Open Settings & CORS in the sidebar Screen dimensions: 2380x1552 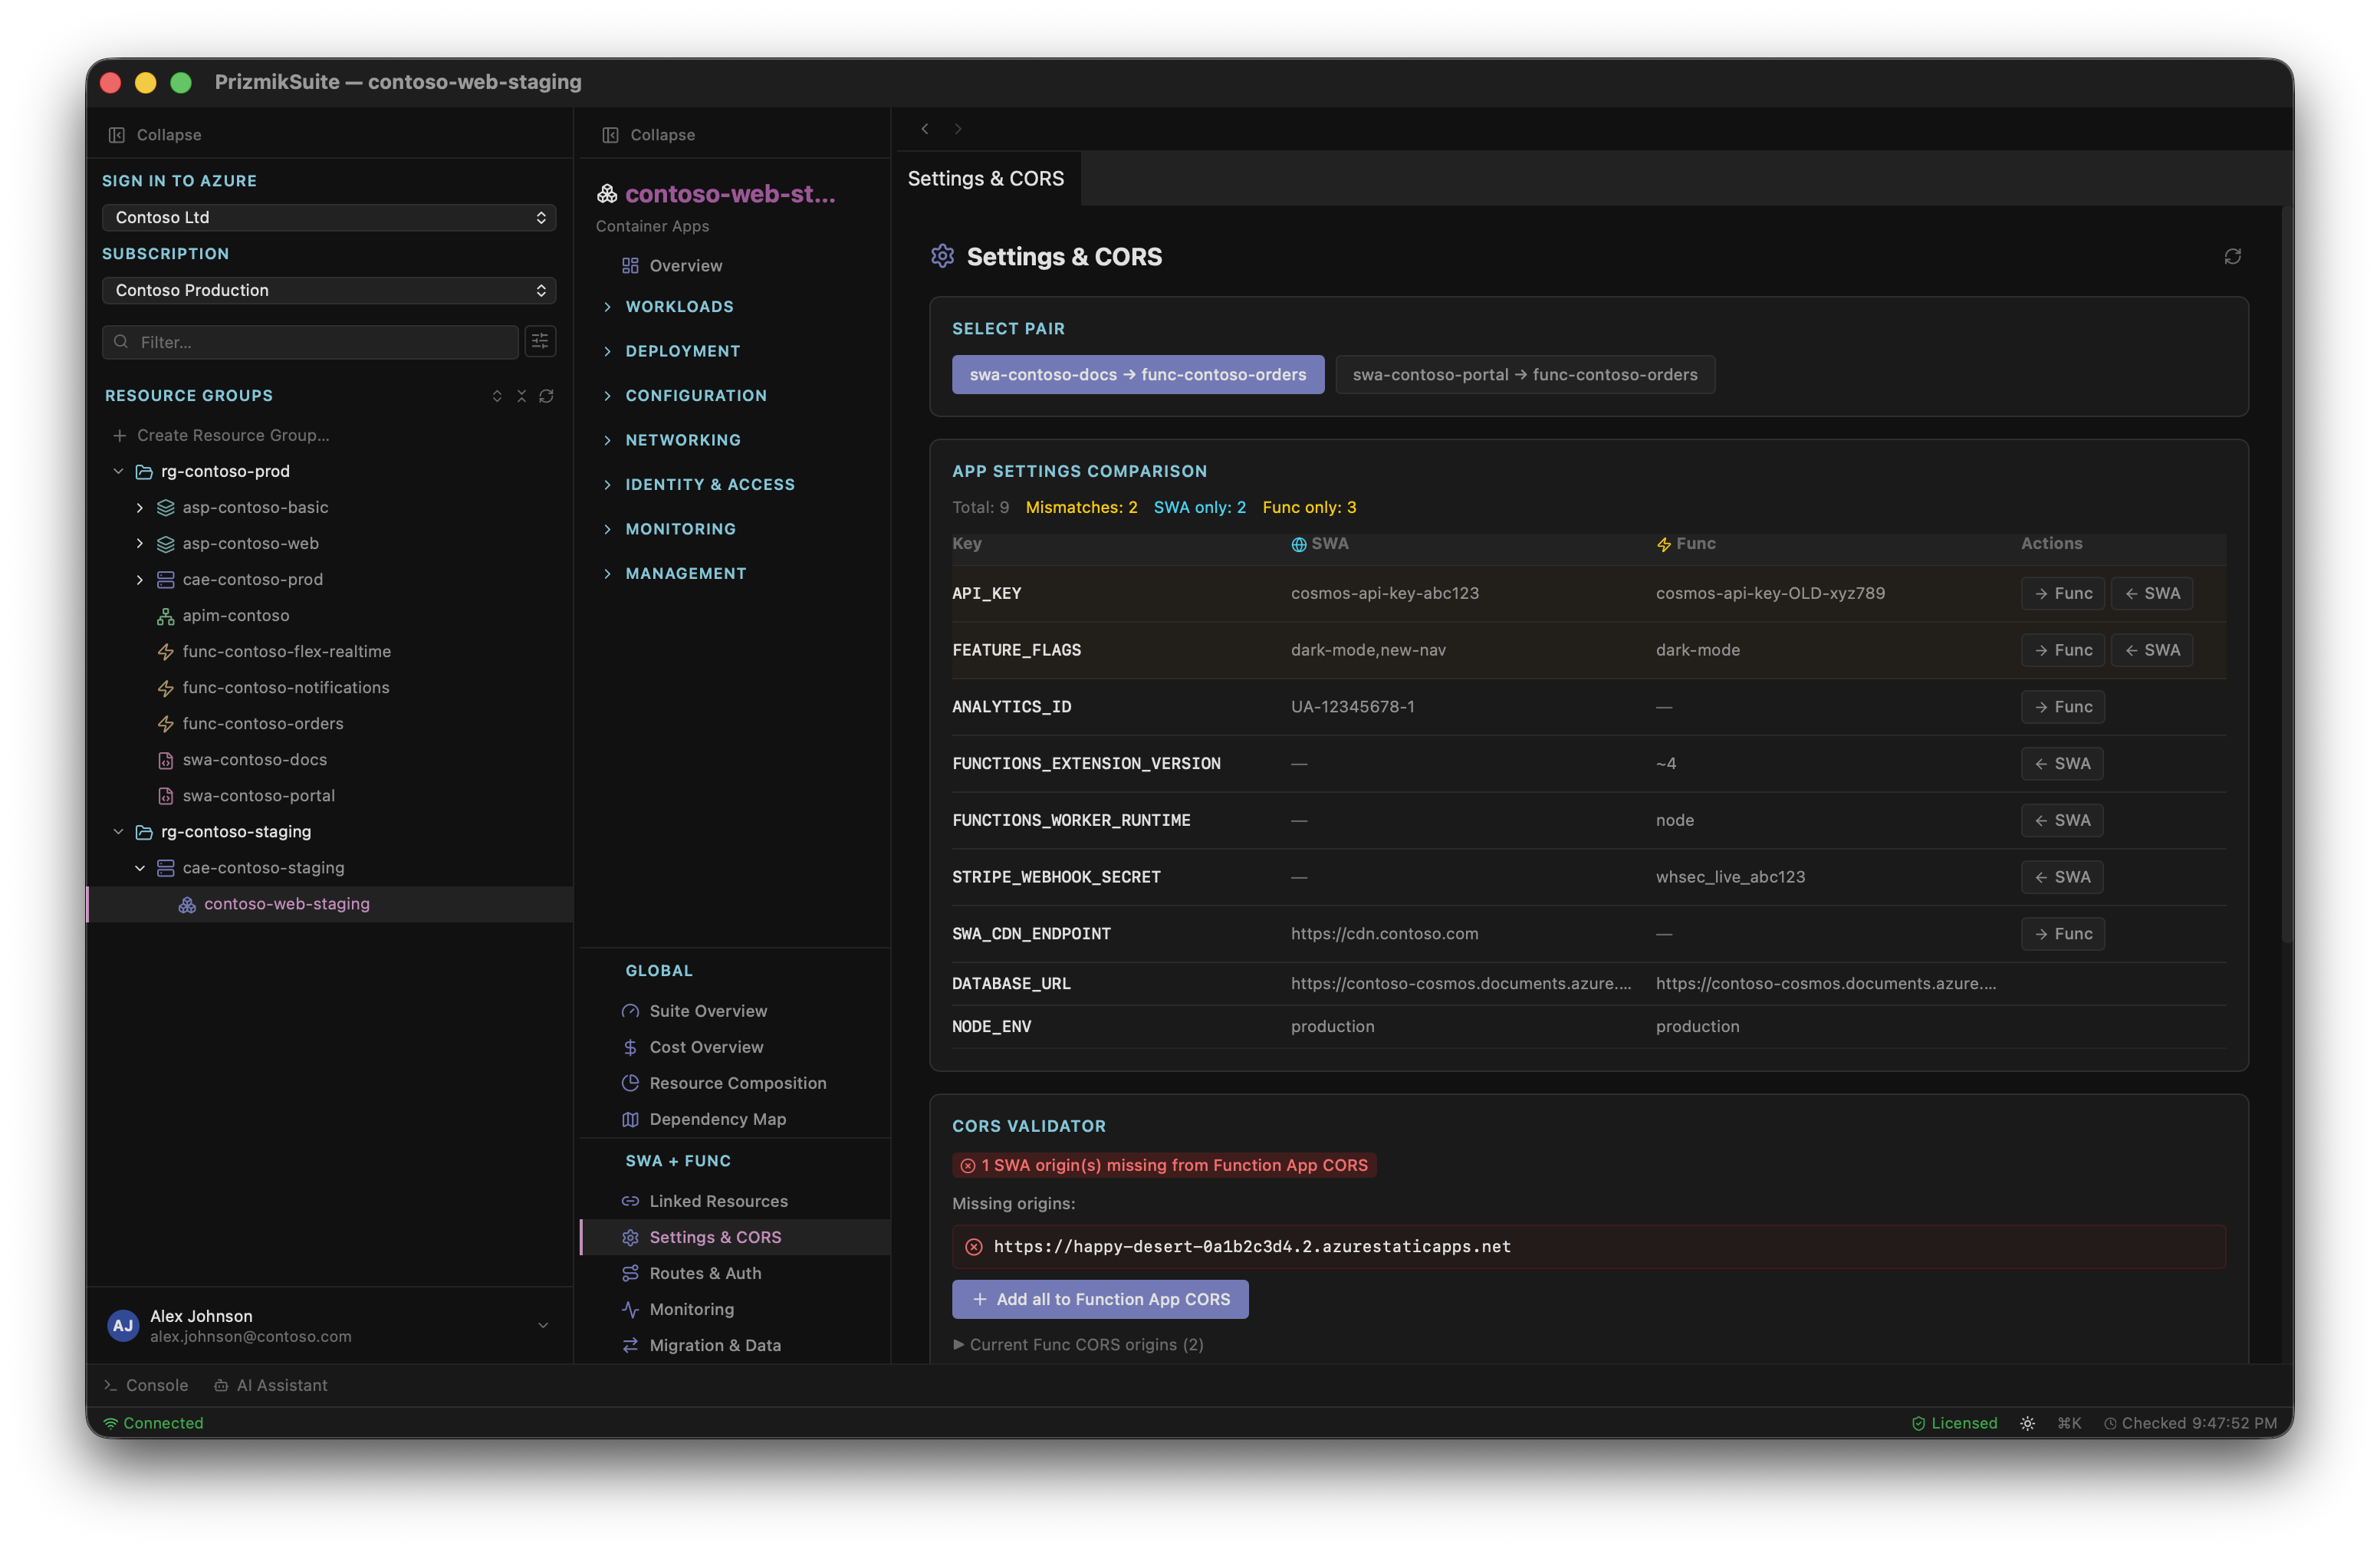point(735,1237)
